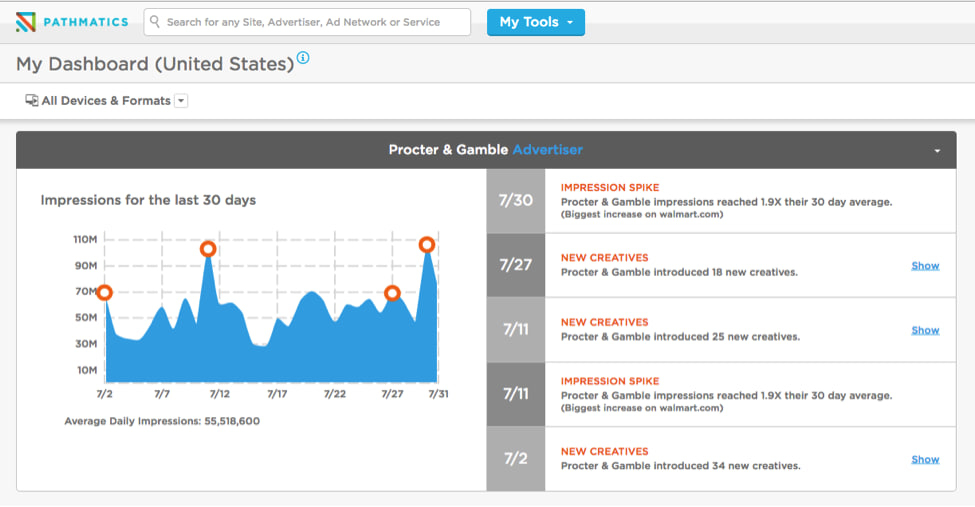Click the 7/2 date tile
The width and height of the screenshot is (975, 507).
click(516, 459)
